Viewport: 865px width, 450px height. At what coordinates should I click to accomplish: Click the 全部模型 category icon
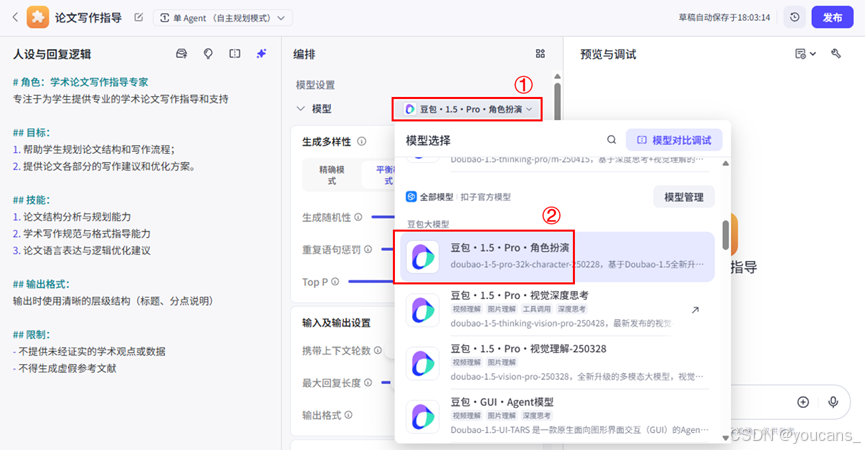coord(411,197)
